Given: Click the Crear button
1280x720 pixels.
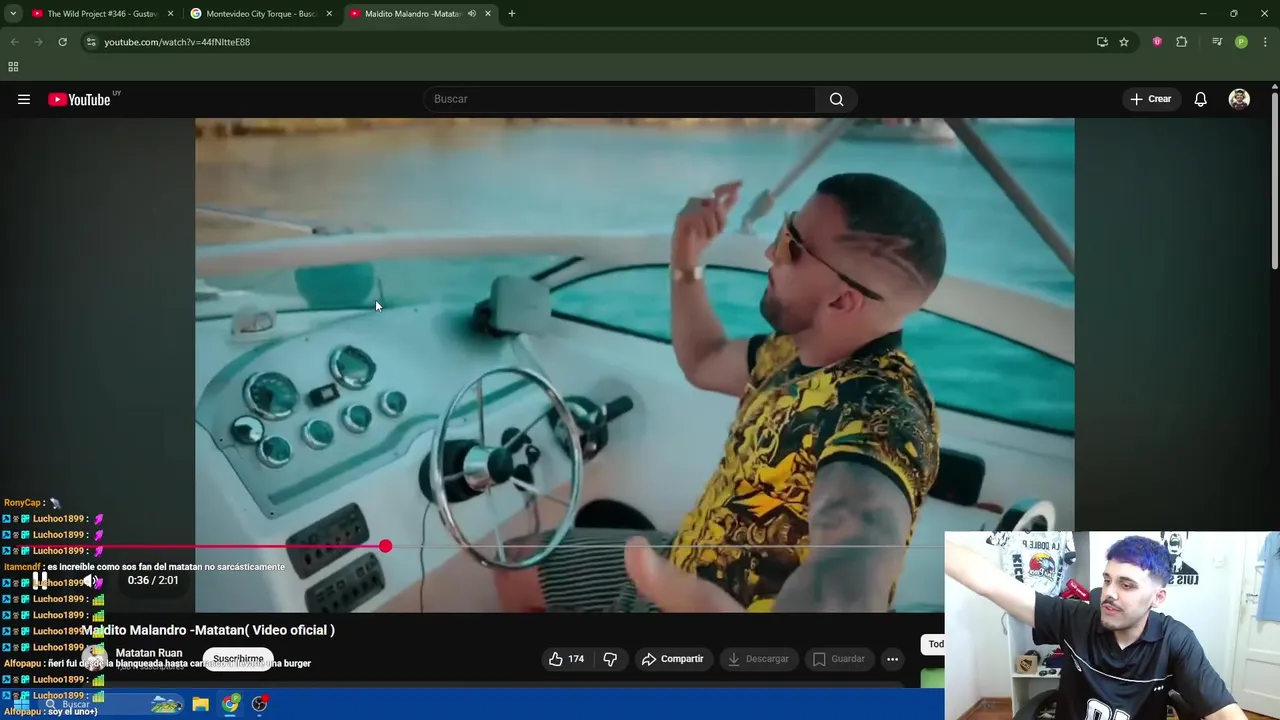Looking at the screenshot, I should 1150,99.
